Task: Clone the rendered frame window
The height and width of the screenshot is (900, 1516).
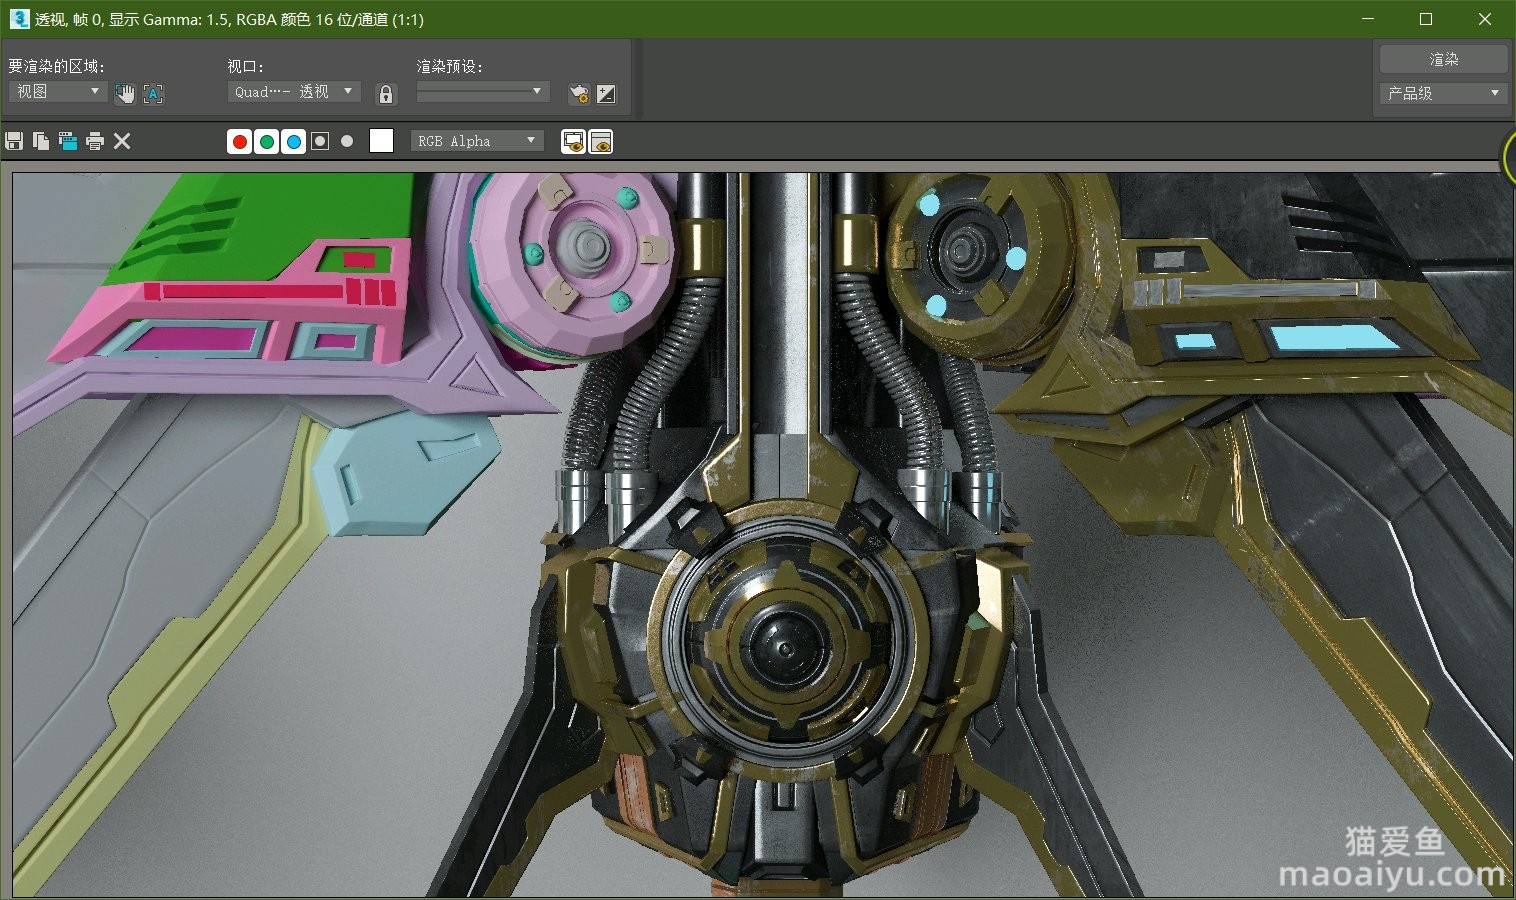Action: (x=68, y=141)
